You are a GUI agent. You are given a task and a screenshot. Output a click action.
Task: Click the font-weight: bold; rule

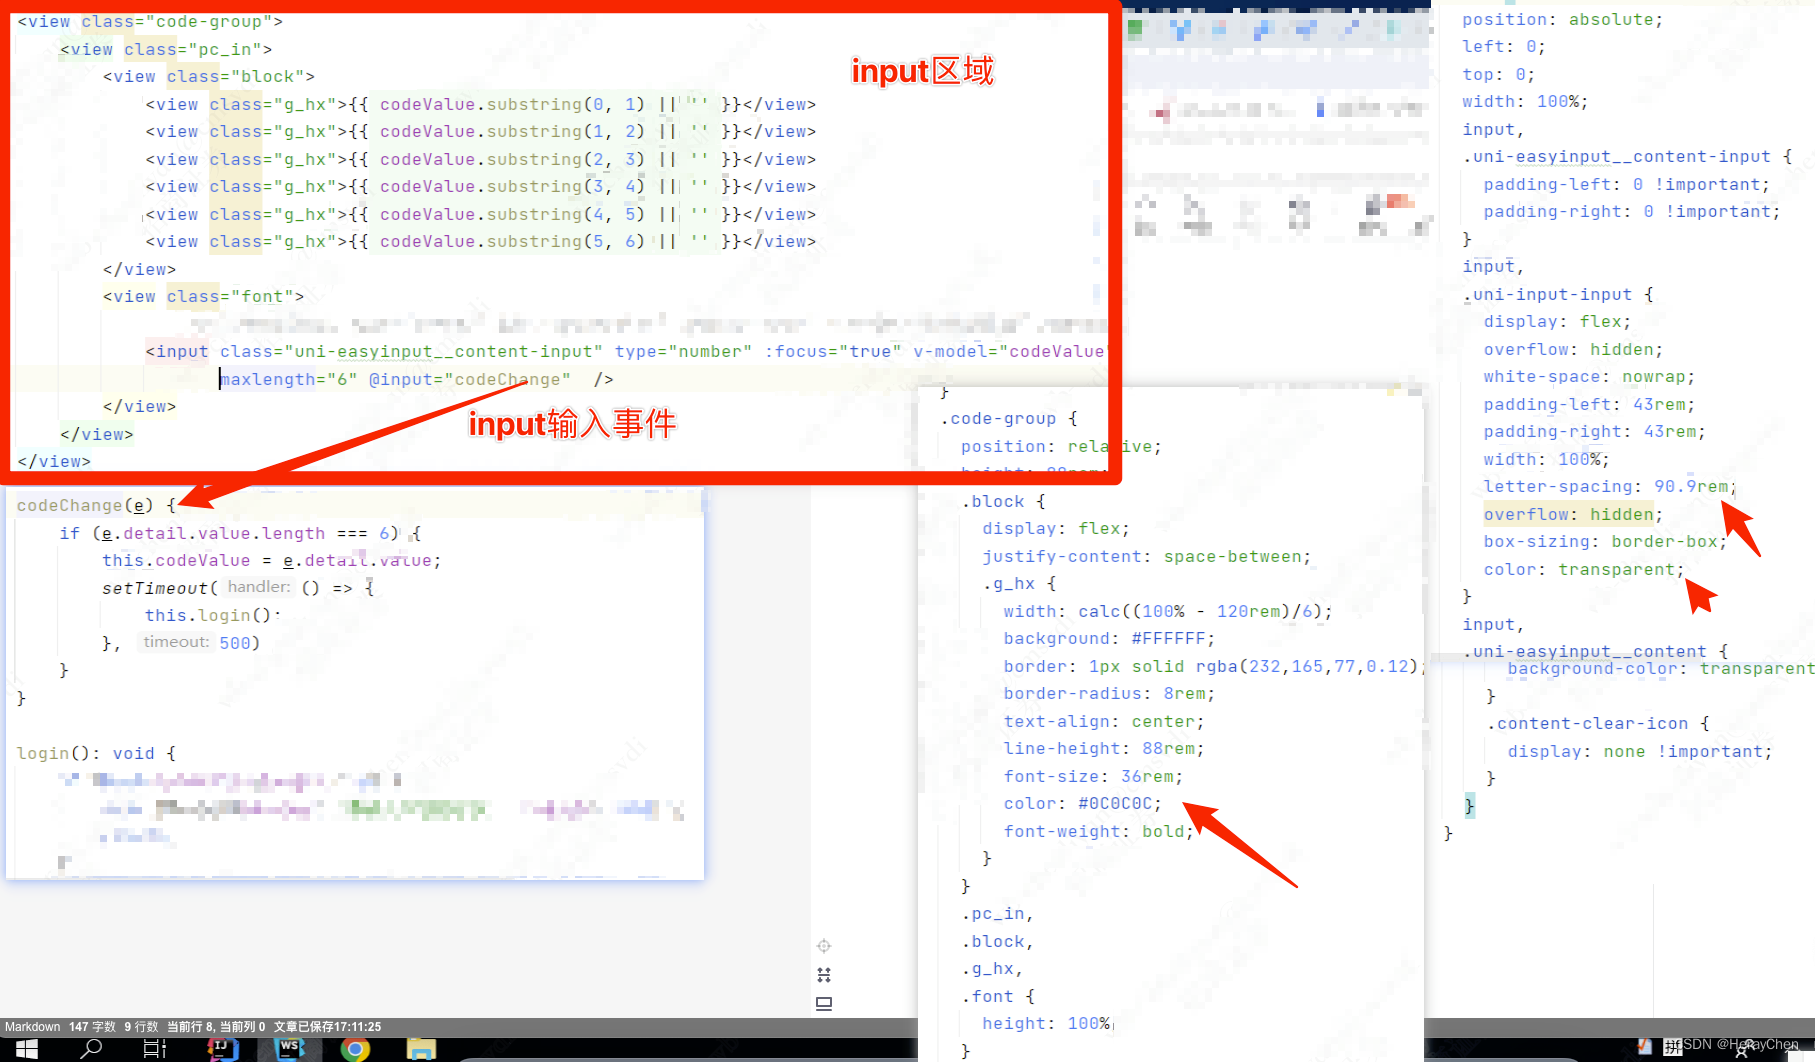[1099, 832]
